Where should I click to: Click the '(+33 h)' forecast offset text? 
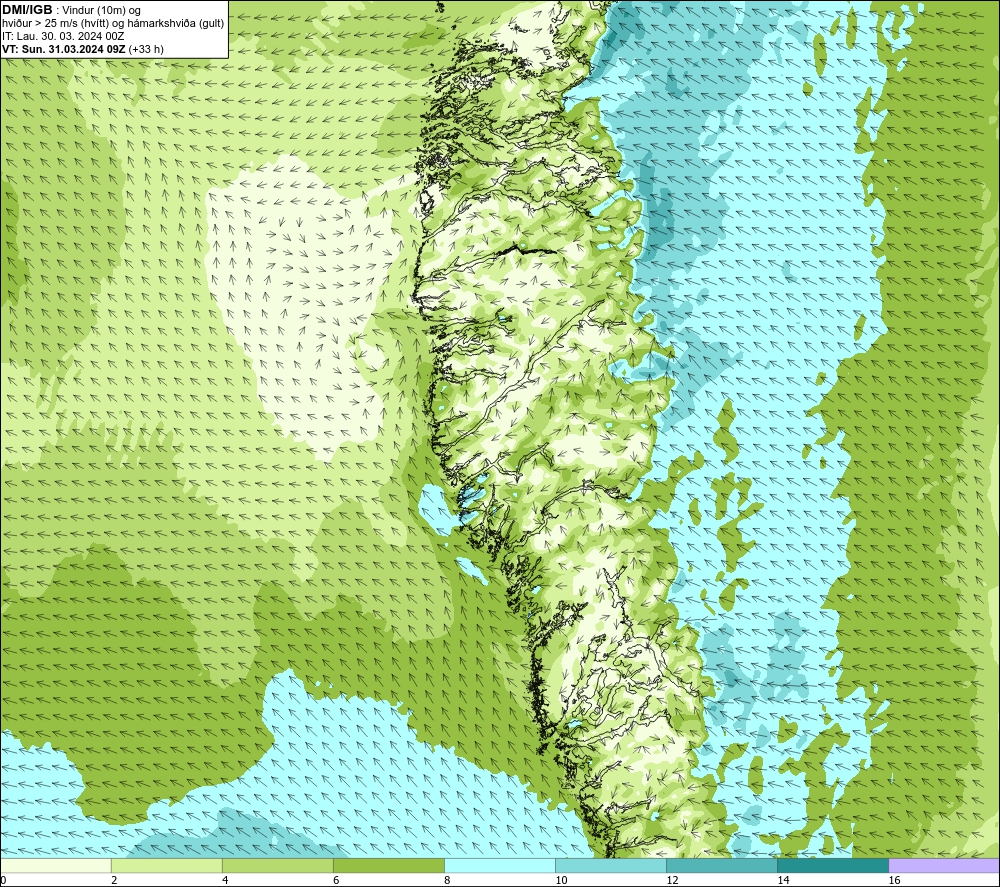point(146,49)
